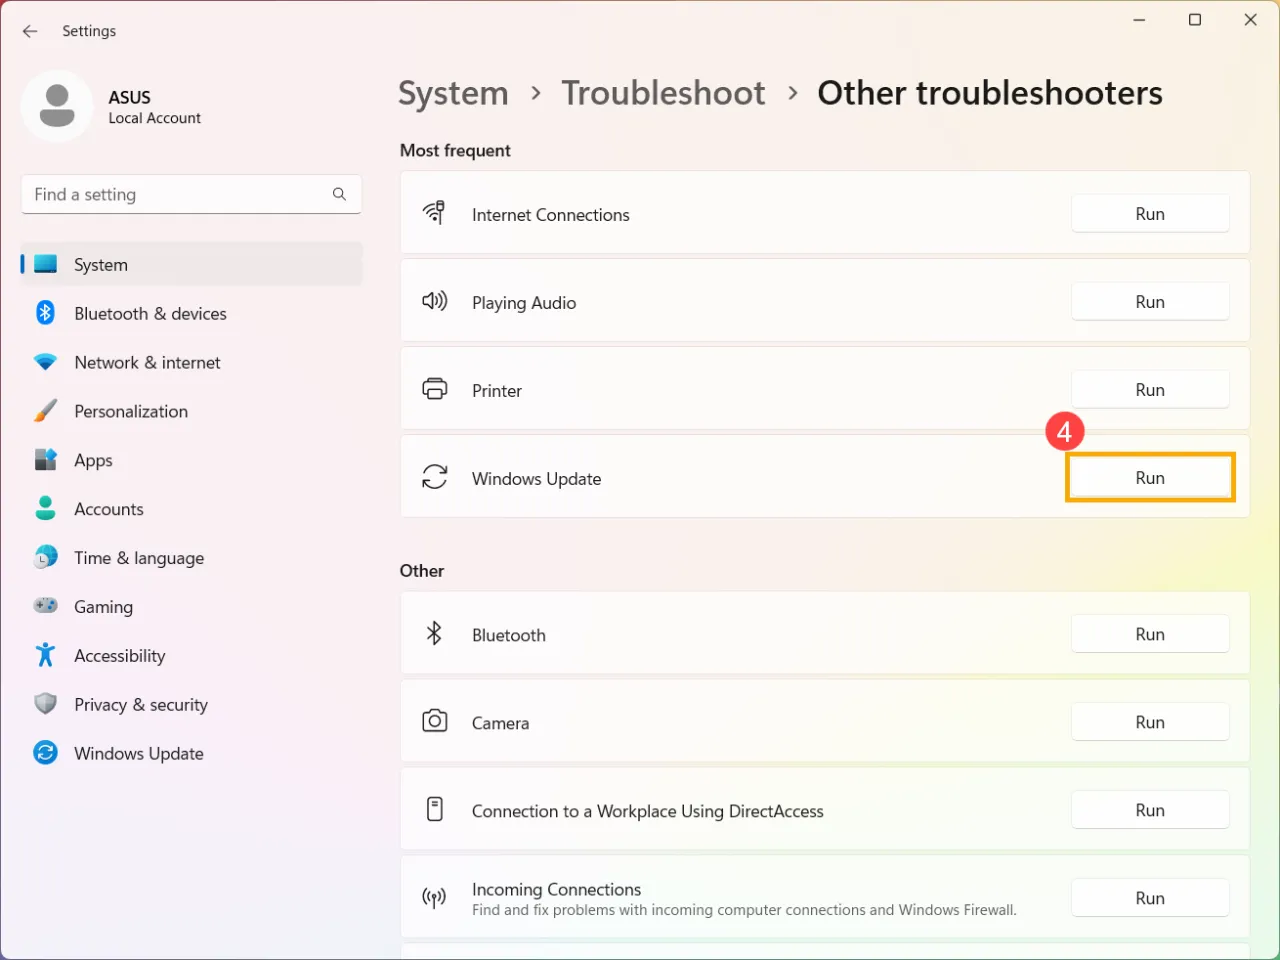Click the Gaming controller icon
1280x960 pixels.
click(45, 606)
